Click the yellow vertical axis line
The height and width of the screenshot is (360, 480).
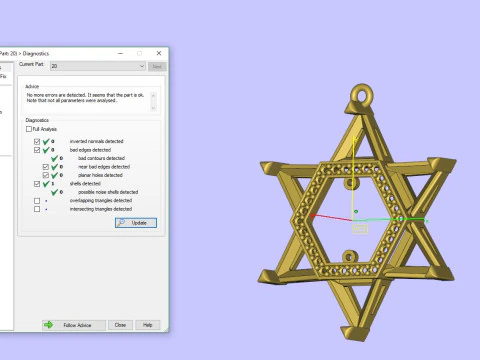[x=353, y=177]
